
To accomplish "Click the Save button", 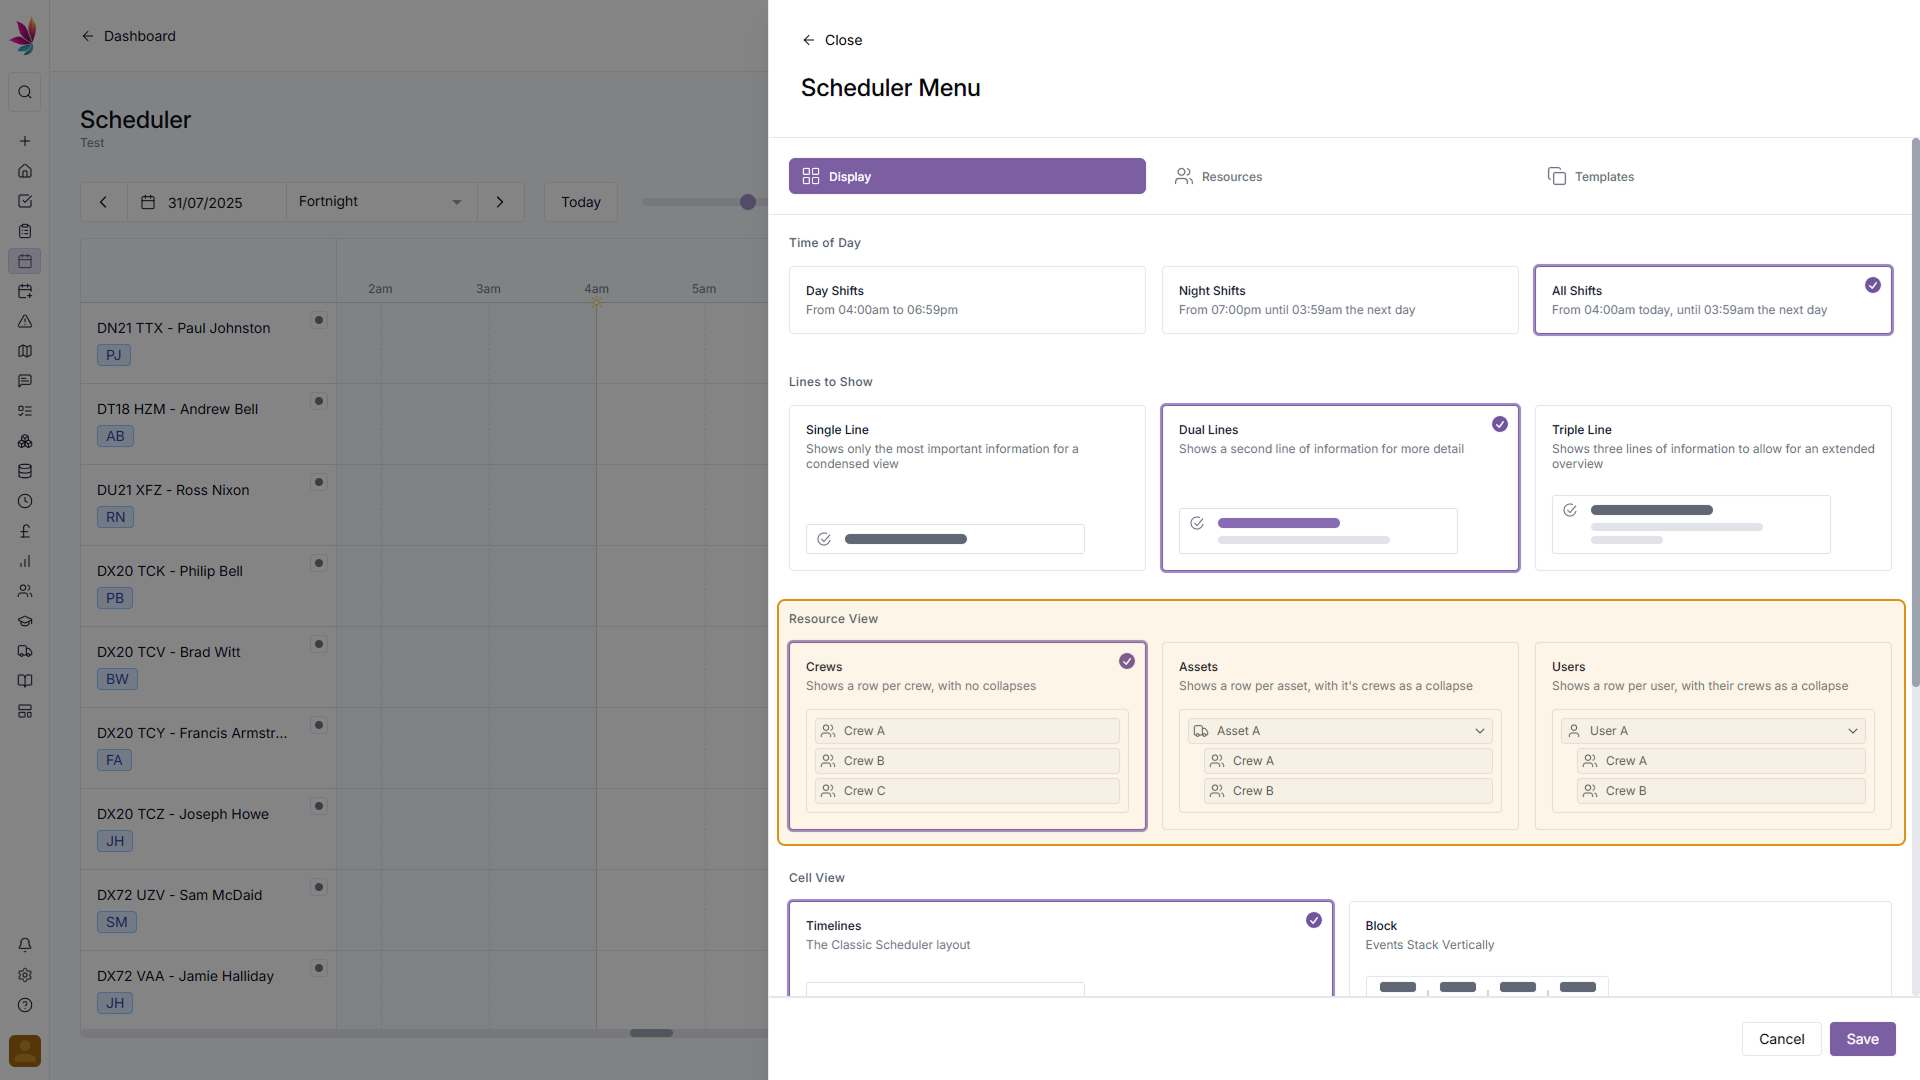I will [x=1862, y=1039].
